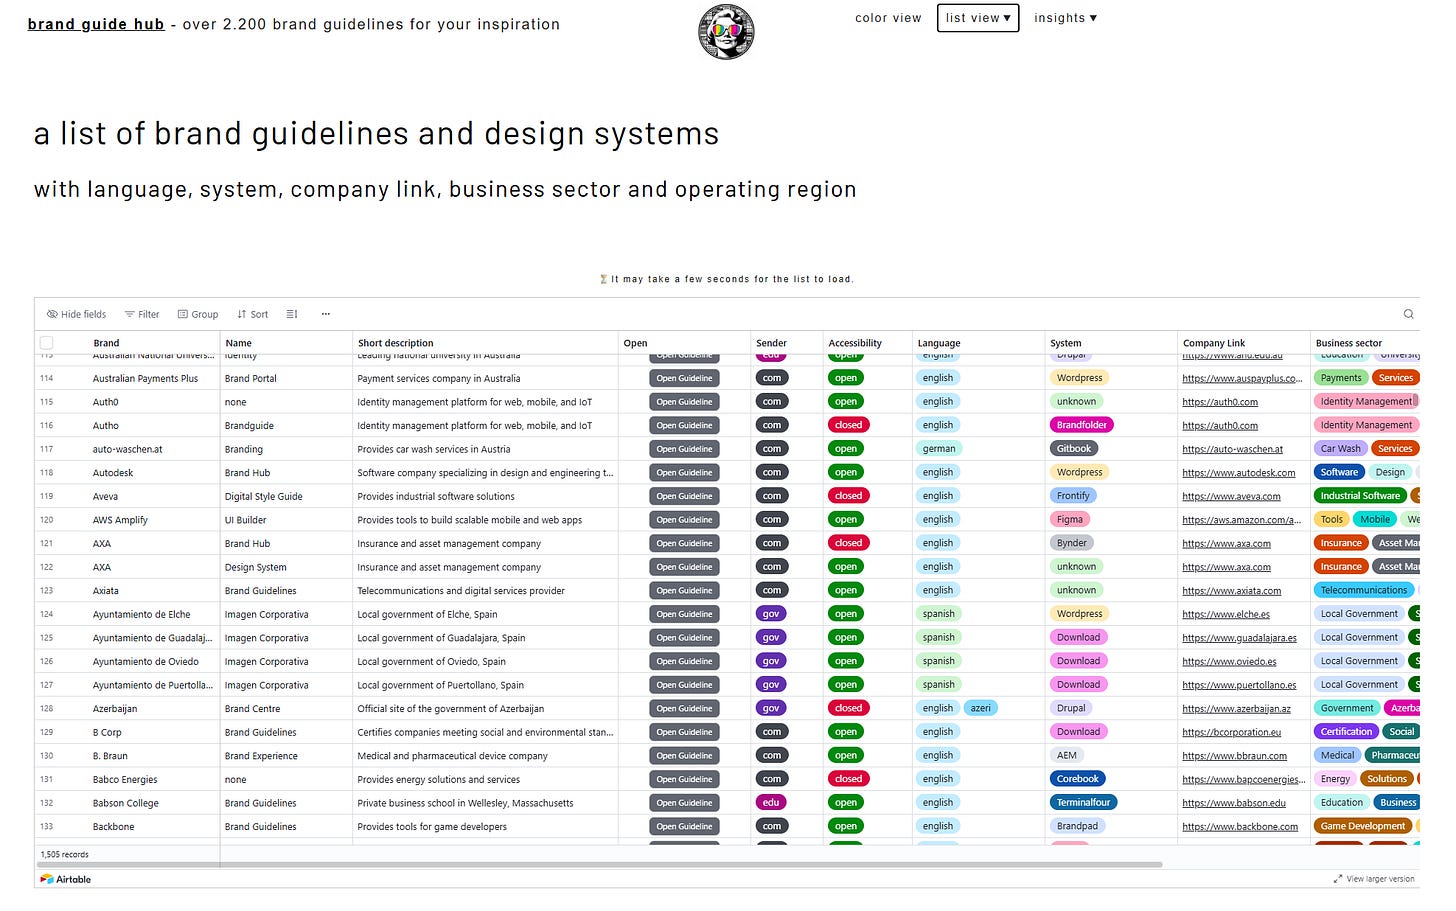Expand the three-dot more options menu
The width and height of the screenshot is (1456, 911).
[x=325, y=314]
